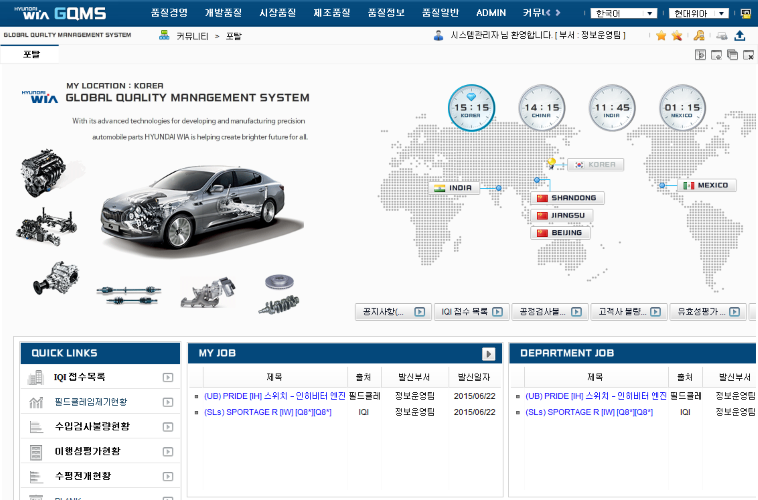
Task: Click the gold favorites star icon
Action: [x=661, y=35]
